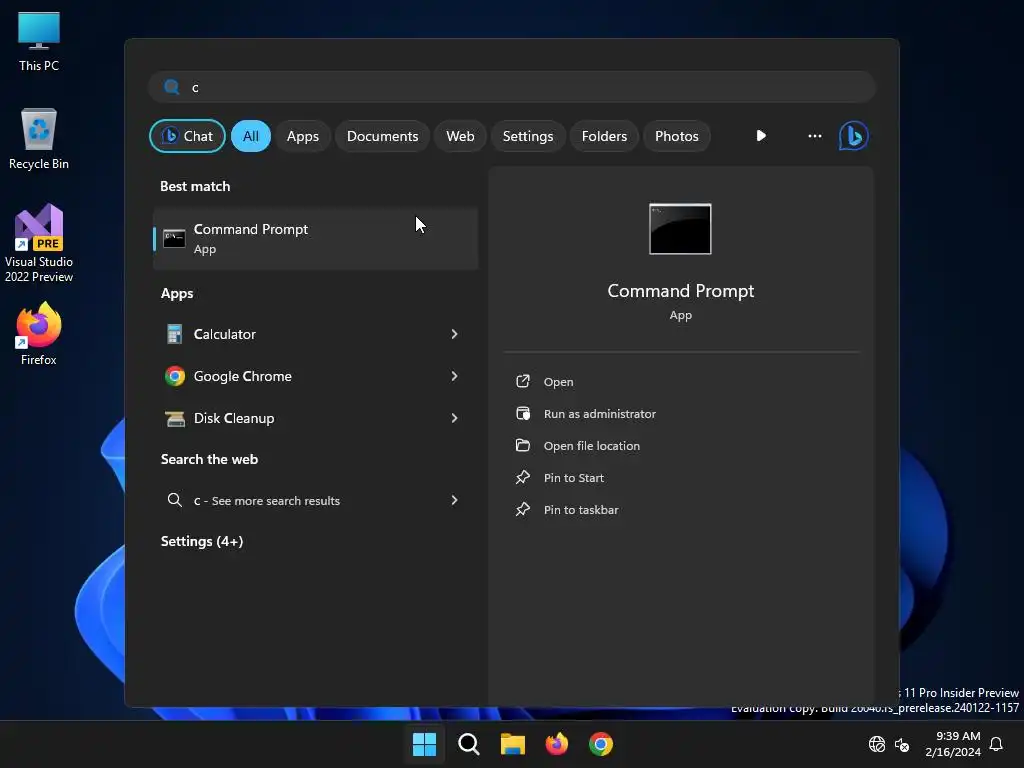This screenshot has width=1024, height=768.
Task: Click the Pin to taskbar pin icon
Action: point(522,509)
